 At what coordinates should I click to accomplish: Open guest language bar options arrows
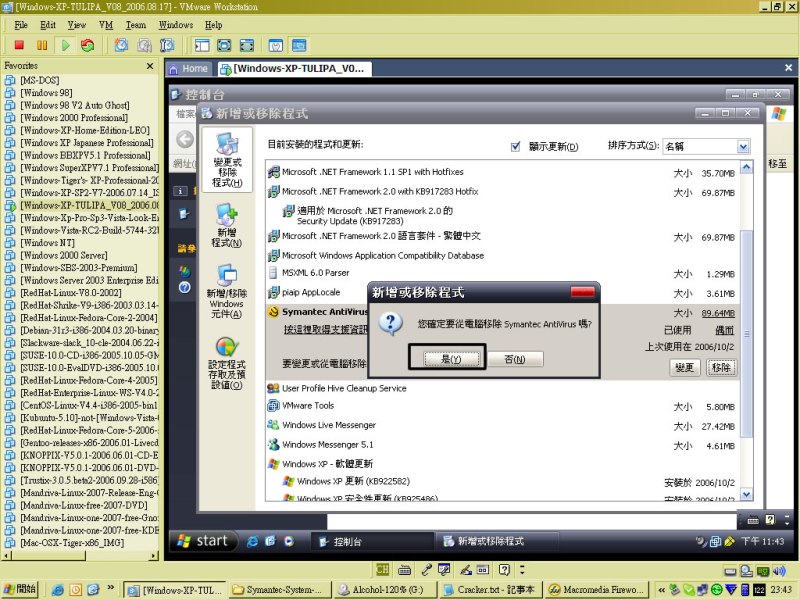(787, 520)
